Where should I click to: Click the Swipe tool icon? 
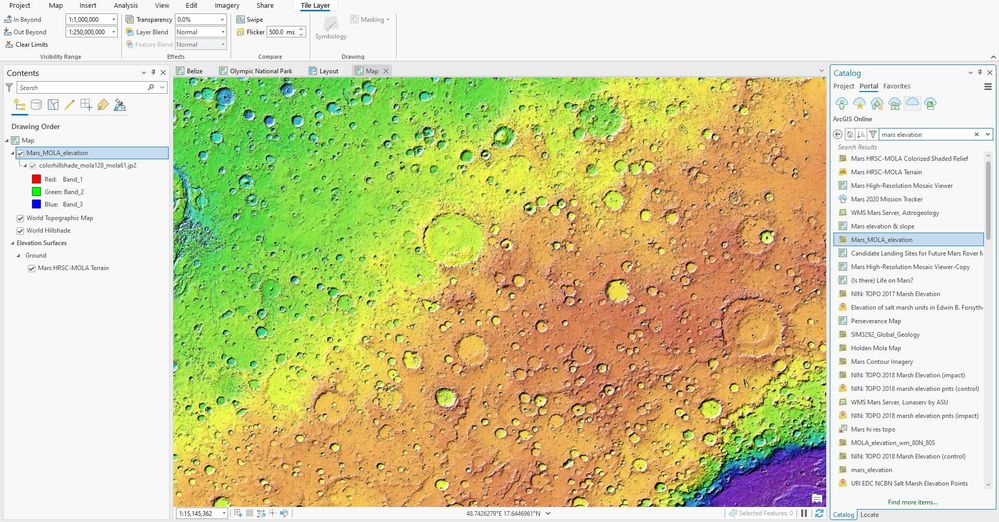click(240, 20)
